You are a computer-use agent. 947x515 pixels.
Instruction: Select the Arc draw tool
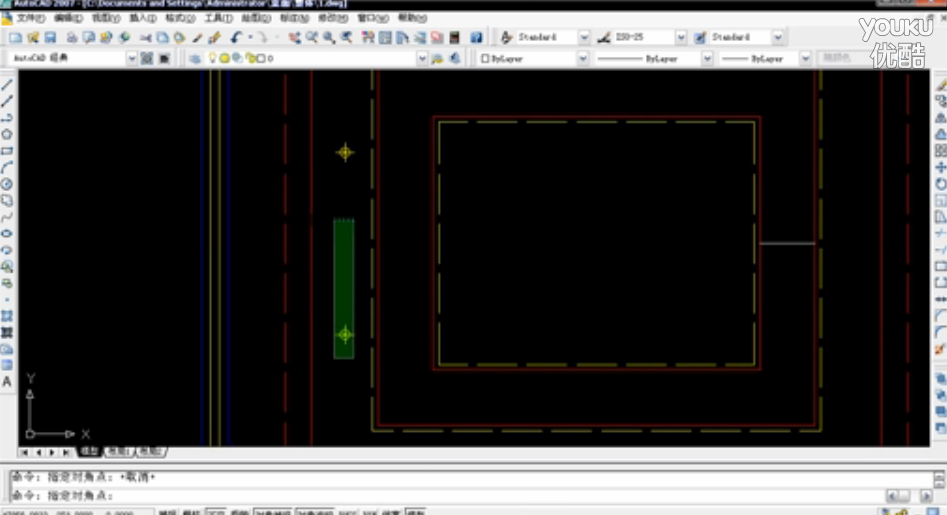(x=7, y=167)
